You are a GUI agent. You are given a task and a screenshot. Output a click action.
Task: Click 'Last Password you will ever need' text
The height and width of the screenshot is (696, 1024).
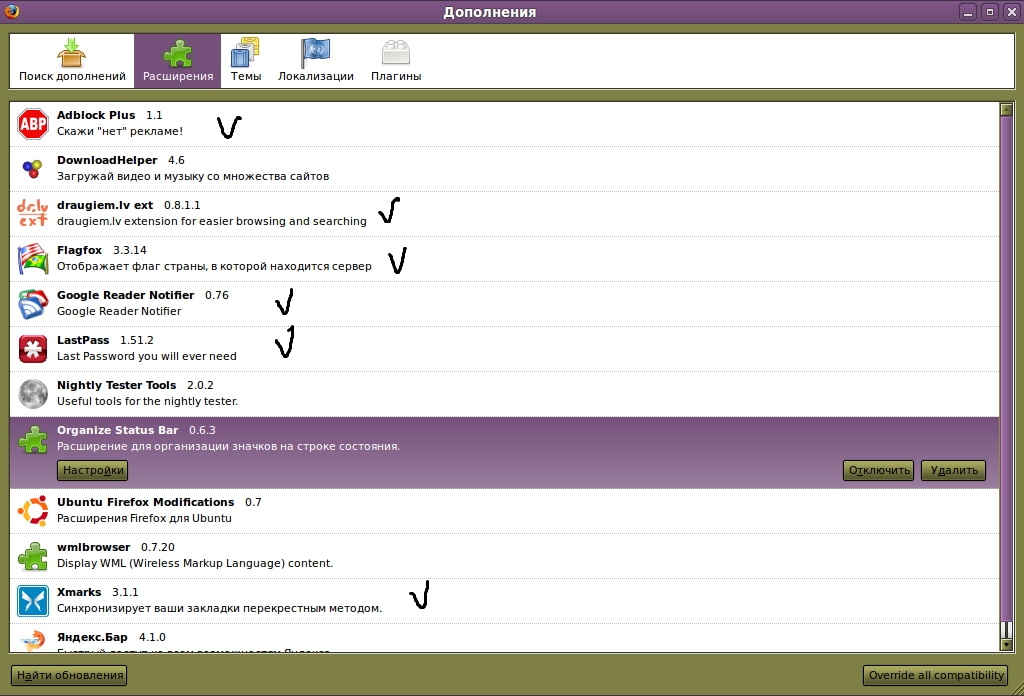146,356
